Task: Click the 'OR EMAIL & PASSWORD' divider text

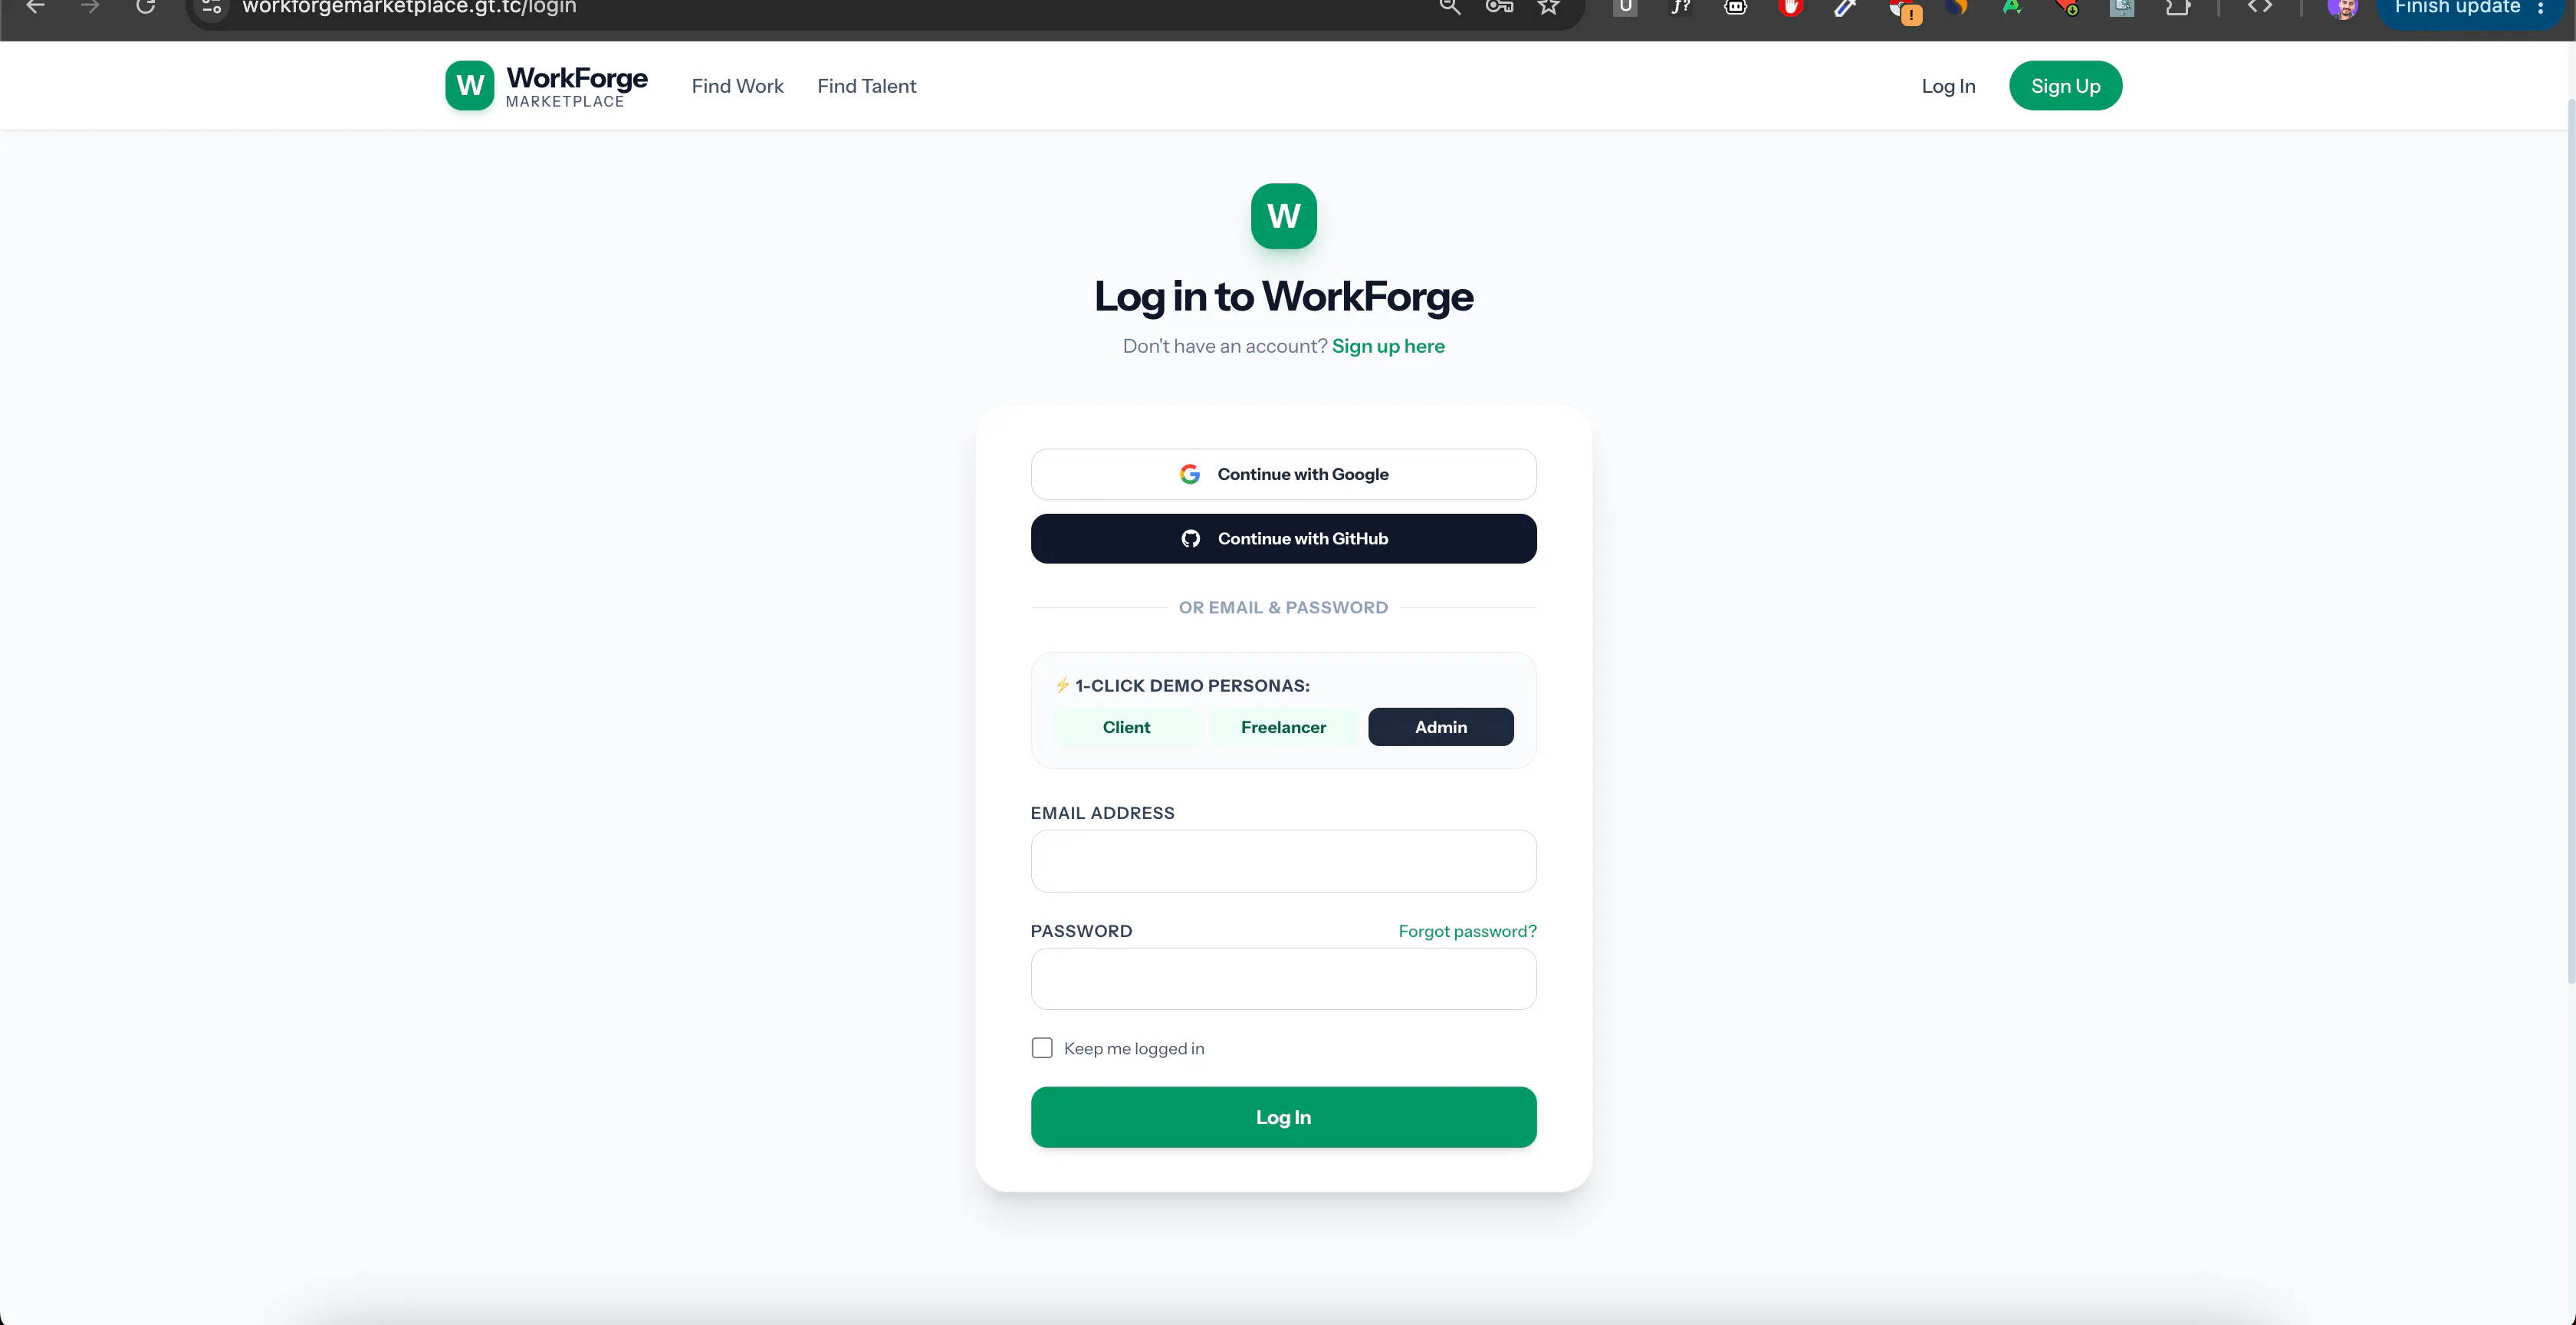Action: click(1283, 608)
